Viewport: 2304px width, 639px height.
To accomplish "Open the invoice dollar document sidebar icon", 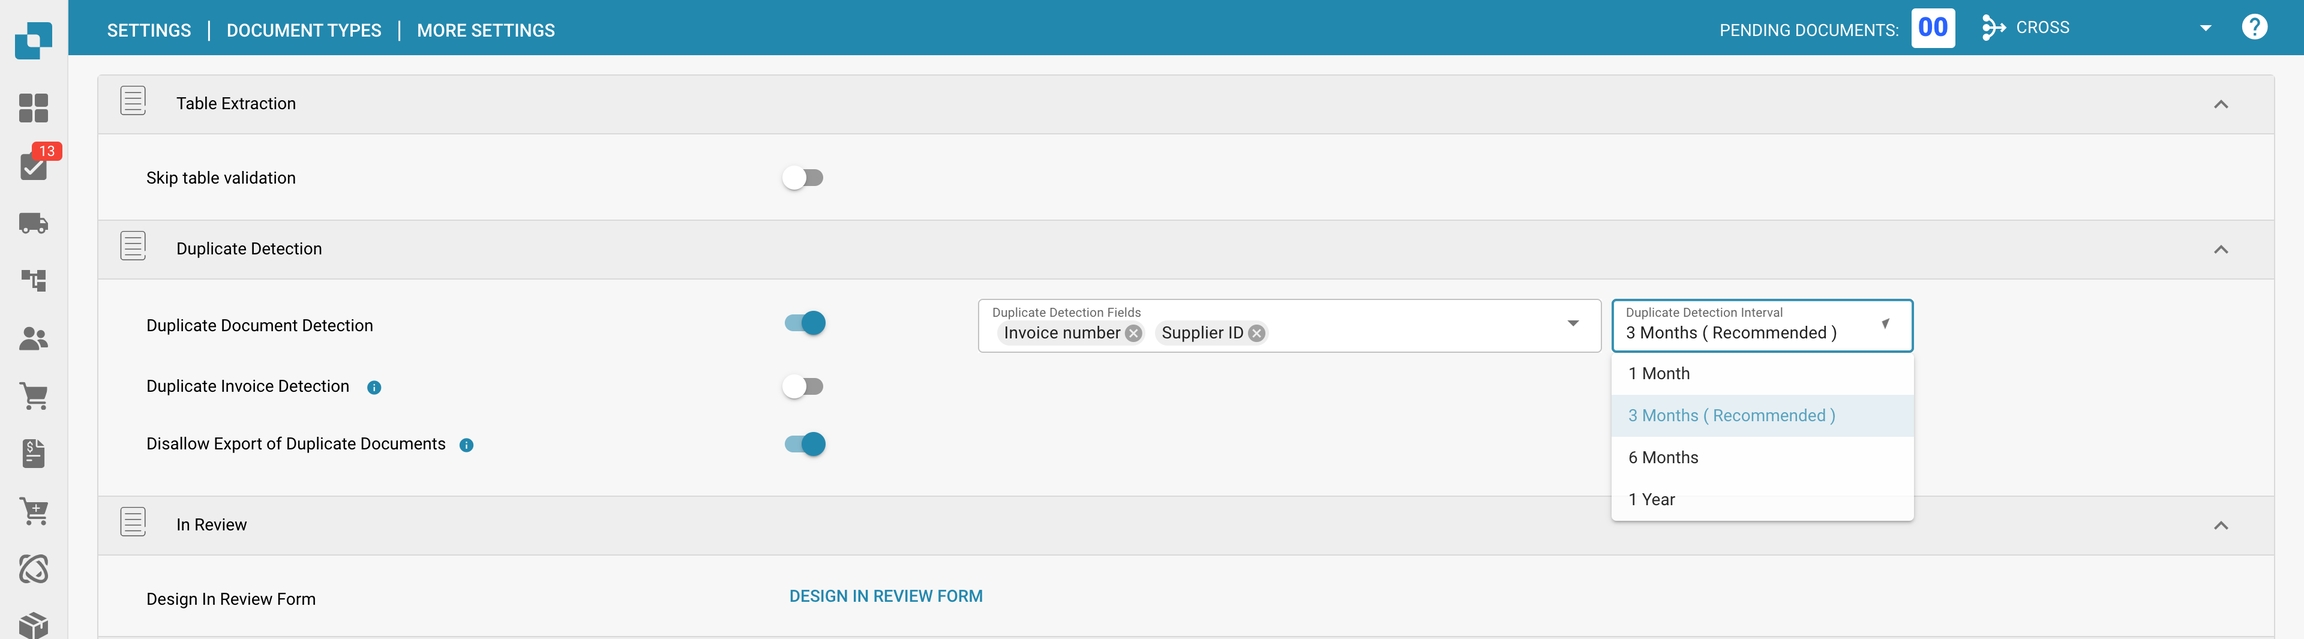I will tap(33, 454).
